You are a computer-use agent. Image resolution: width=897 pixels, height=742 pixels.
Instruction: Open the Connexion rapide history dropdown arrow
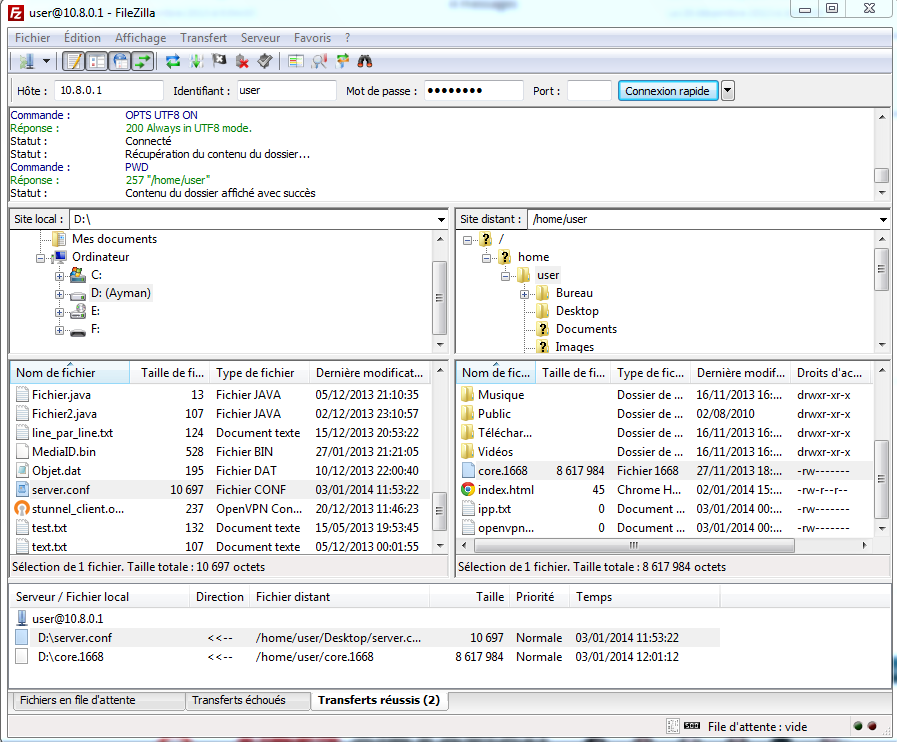tap(727, 91)
